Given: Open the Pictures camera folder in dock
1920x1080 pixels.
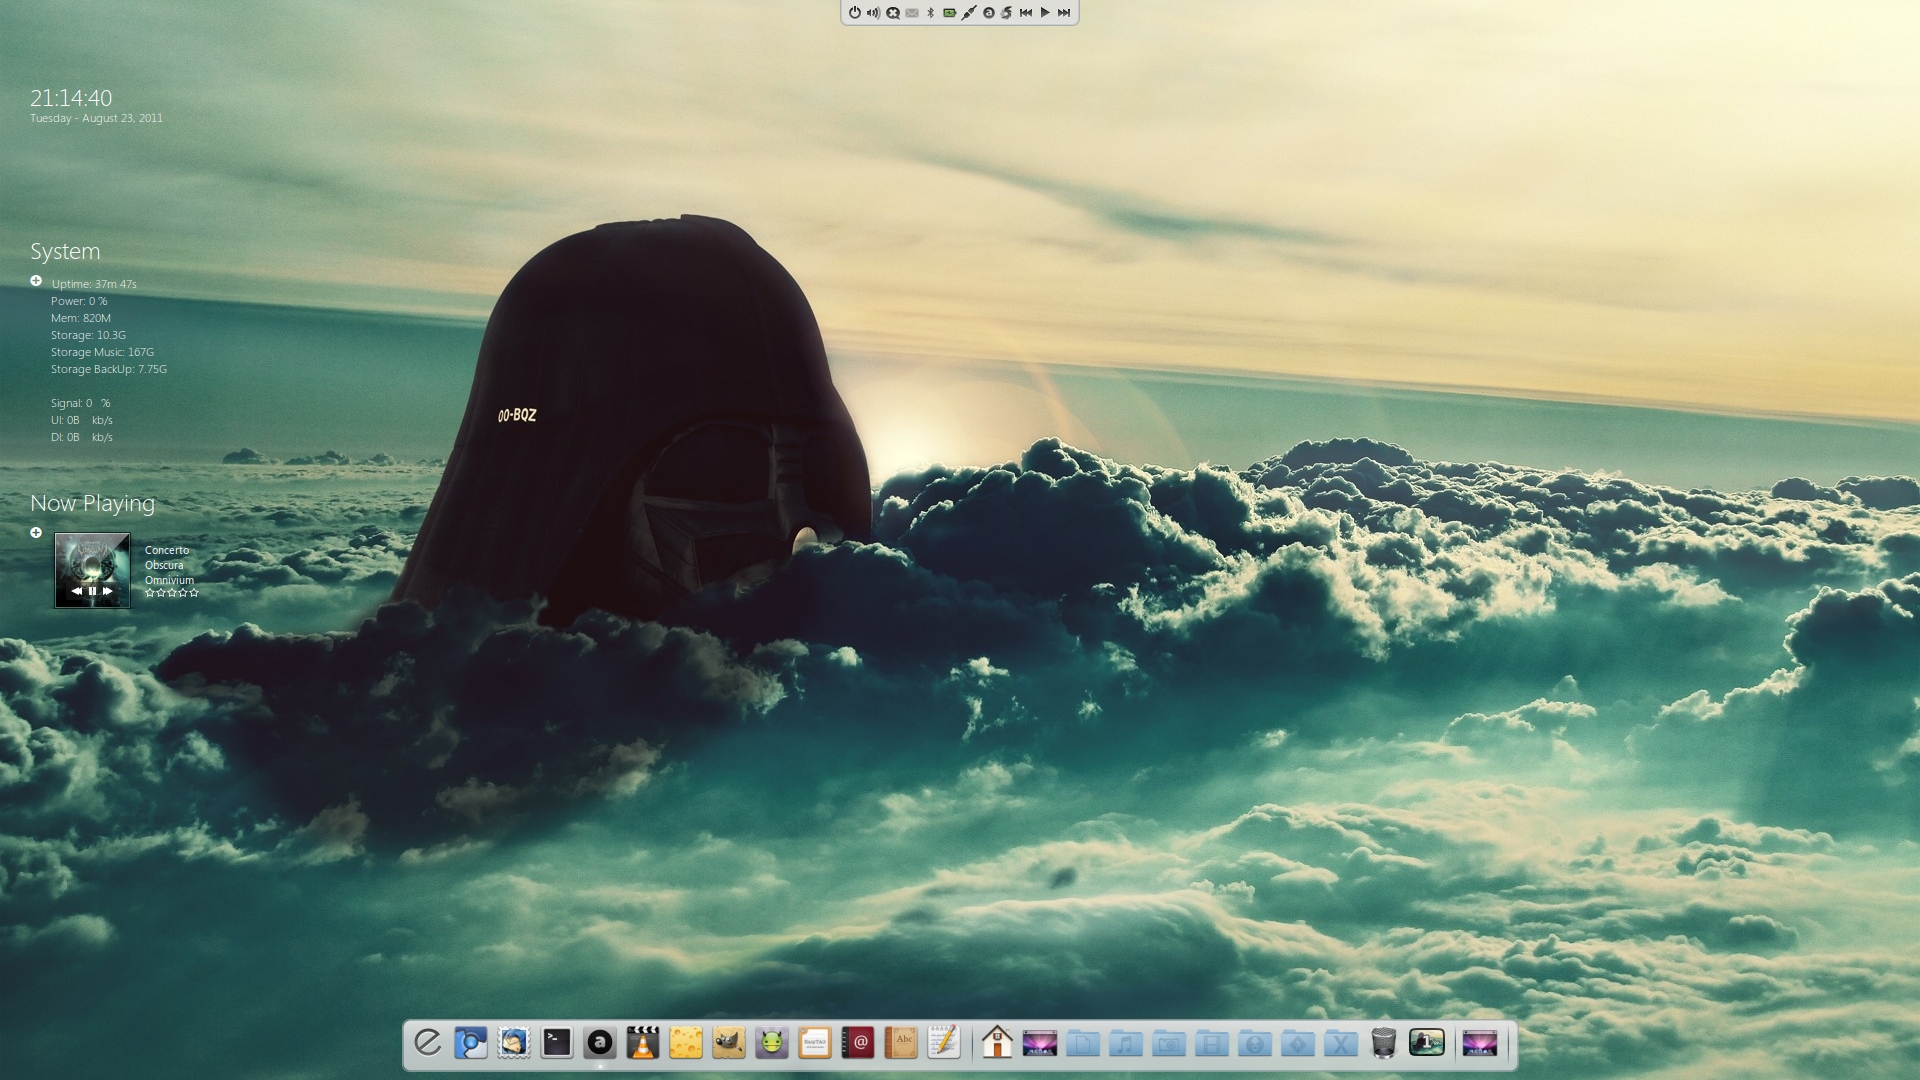Looking at the screenshot, I should [x=1169, y=1044].
